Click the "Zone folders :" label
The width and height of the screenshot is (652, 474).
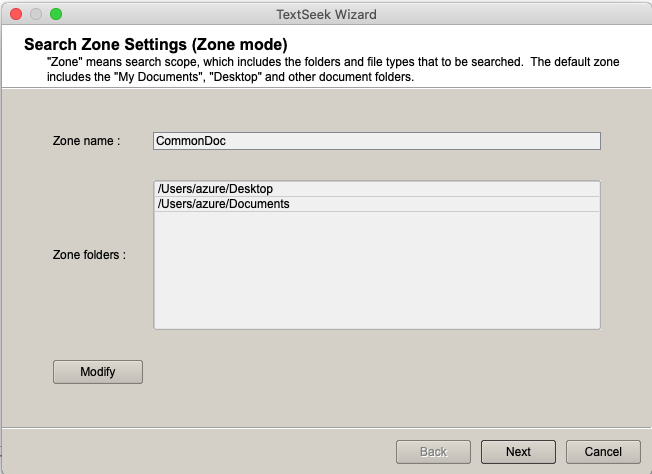coord(89,255)
